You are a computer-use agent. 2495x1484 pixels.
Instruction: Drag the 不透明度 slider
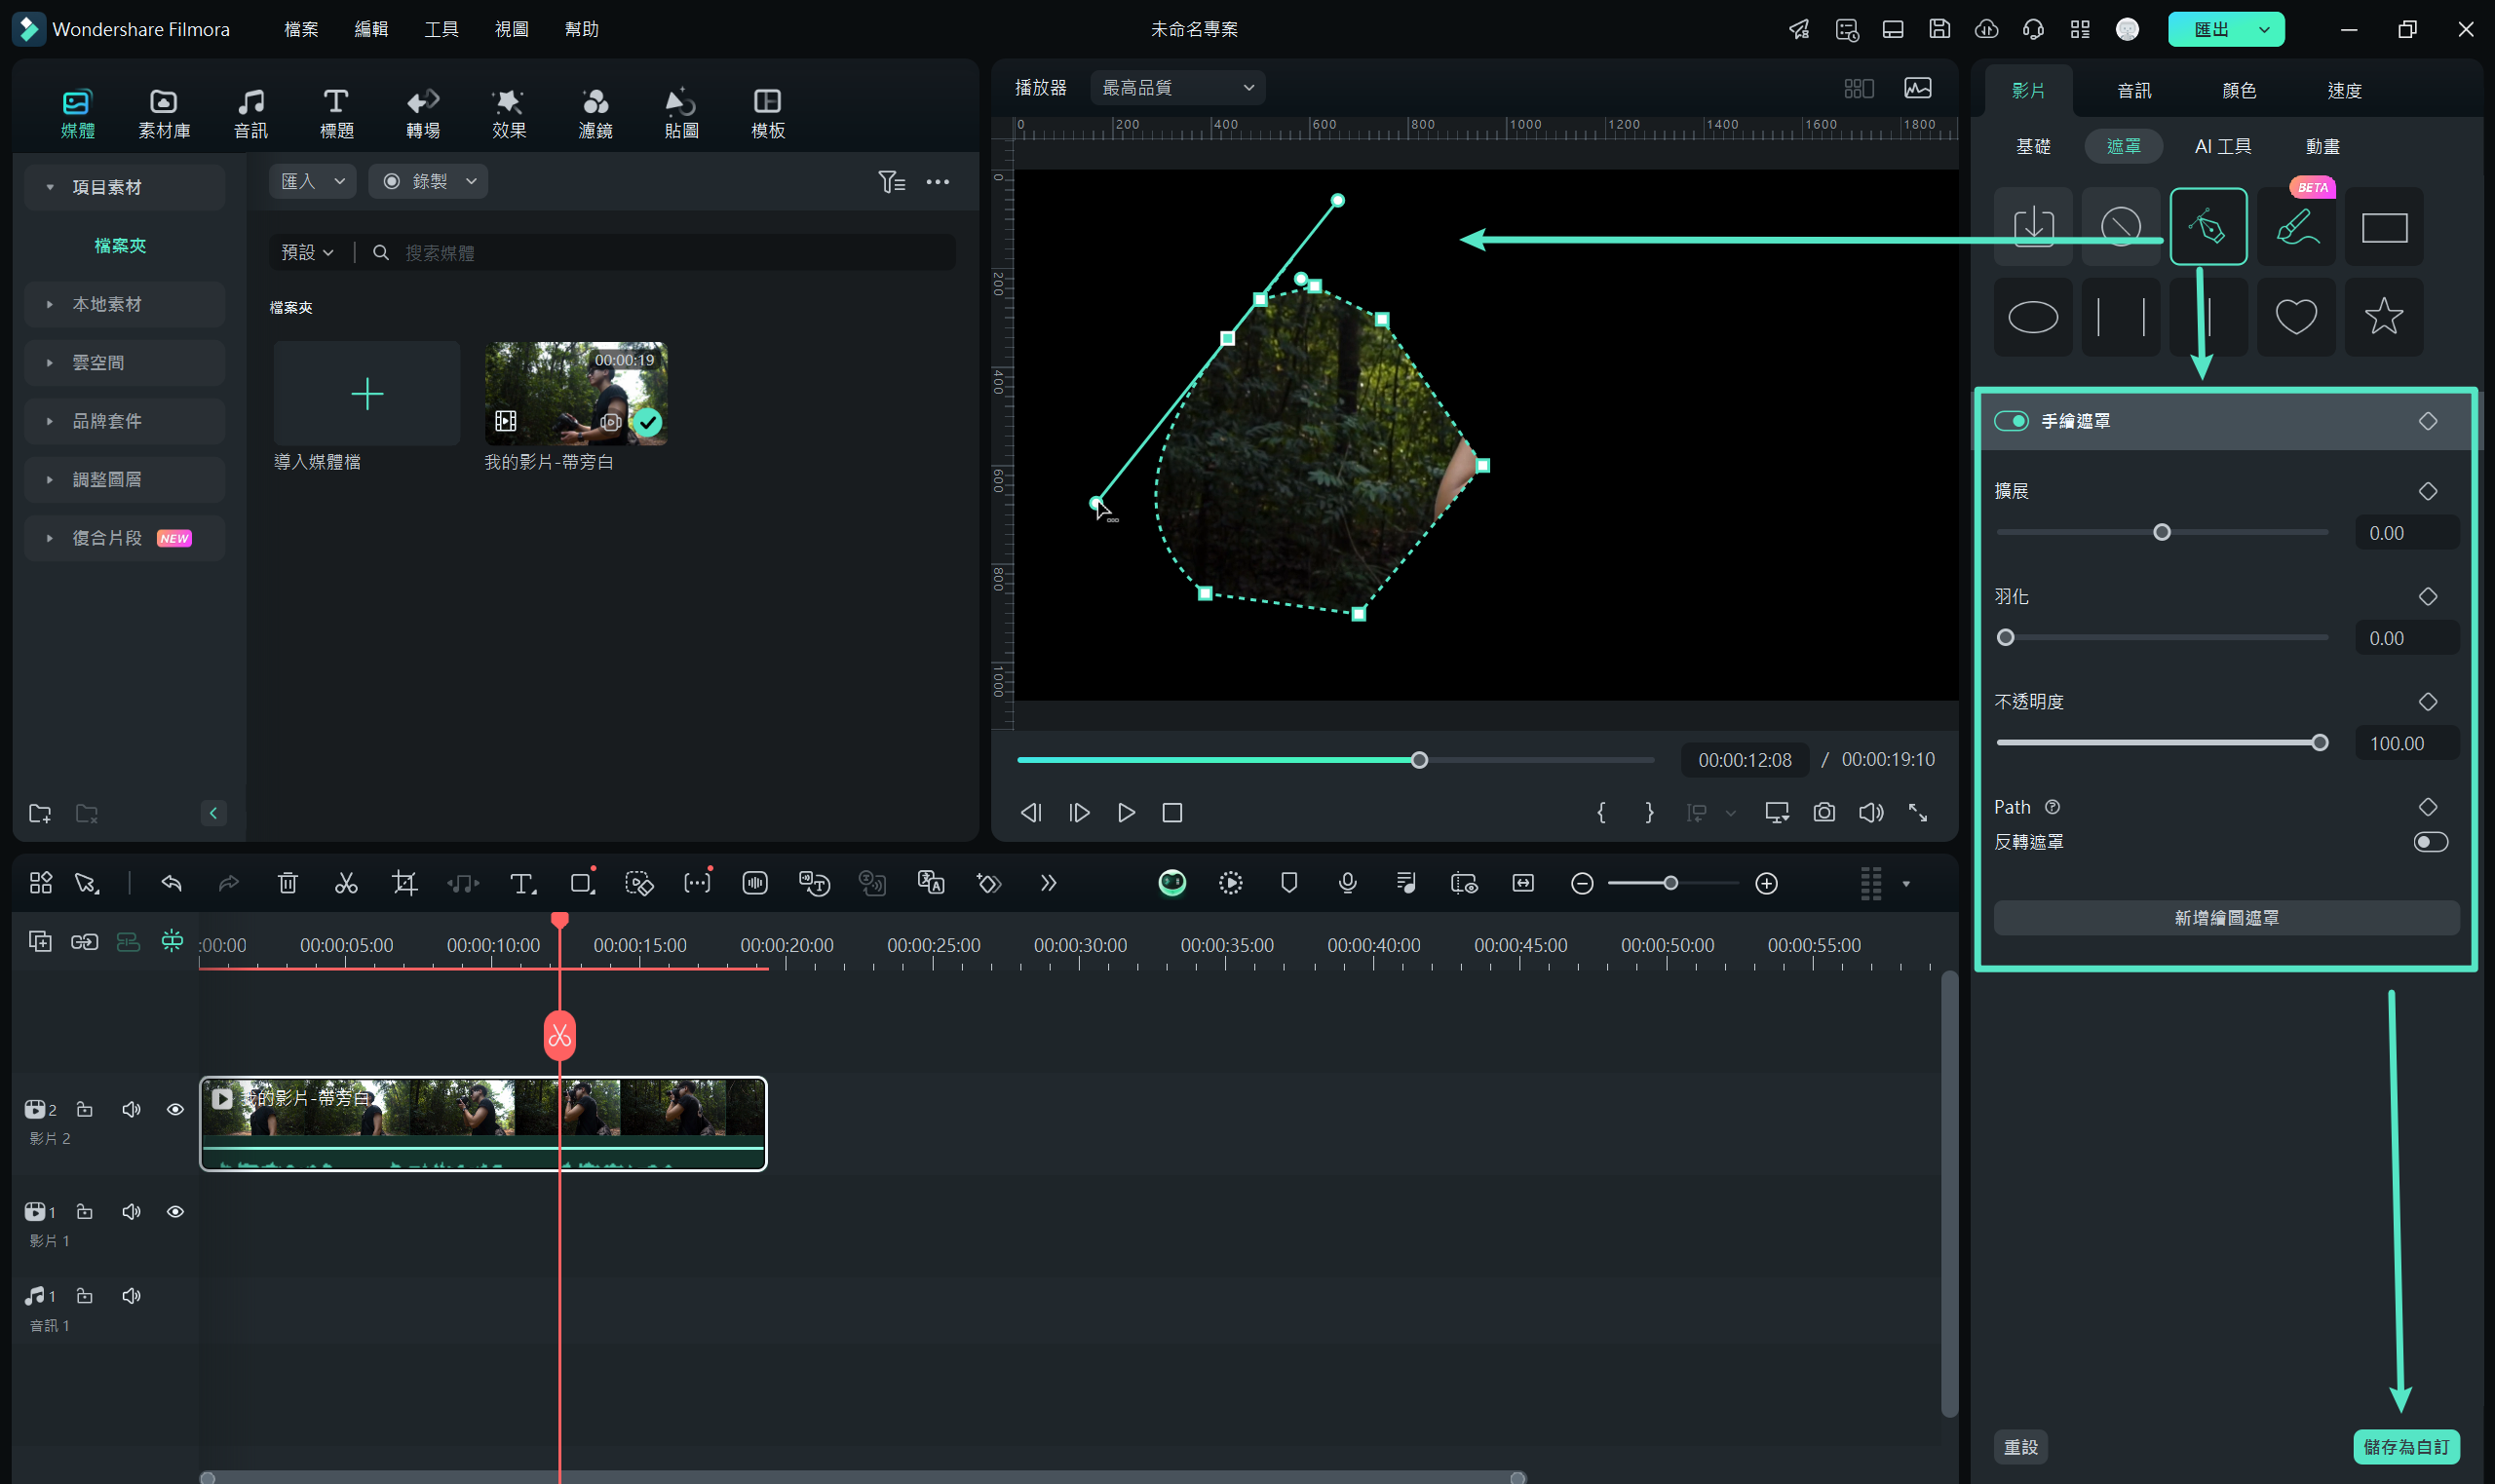[2319, 742]
